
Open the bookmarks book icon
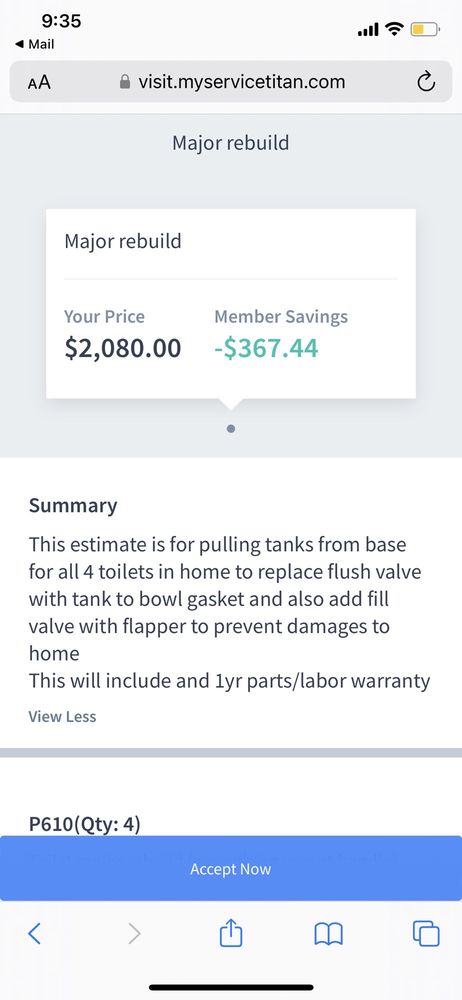coord(329,934)
